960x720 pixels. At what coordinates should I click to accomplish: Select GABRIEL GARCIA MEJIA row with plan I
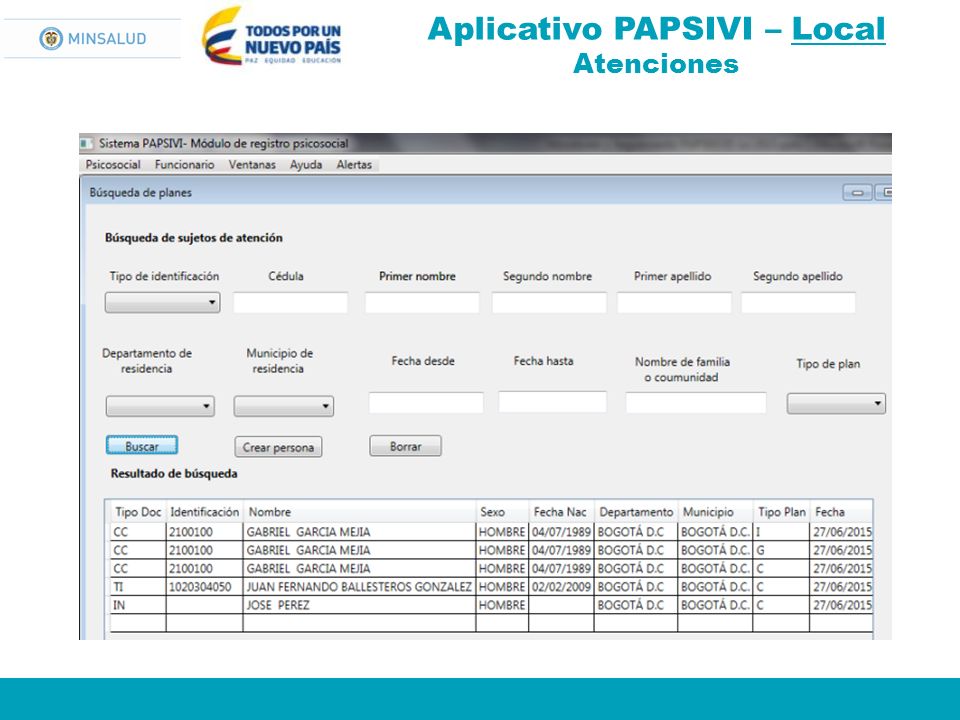point(492,531)
